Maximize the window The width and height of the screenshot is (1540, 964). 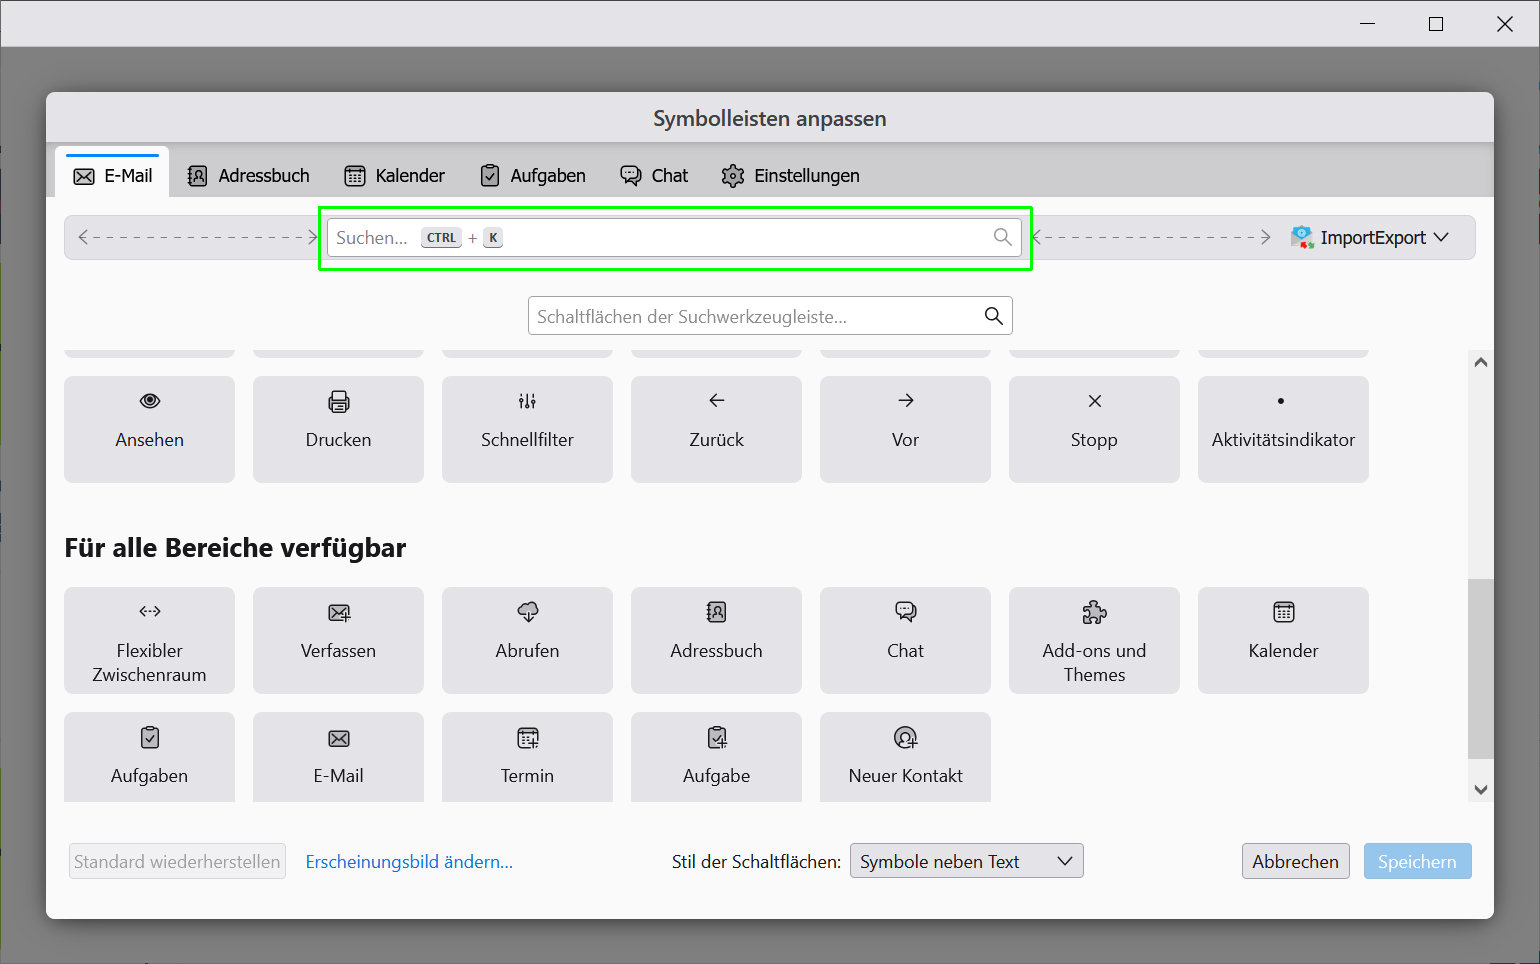(x=1436, y=24)
